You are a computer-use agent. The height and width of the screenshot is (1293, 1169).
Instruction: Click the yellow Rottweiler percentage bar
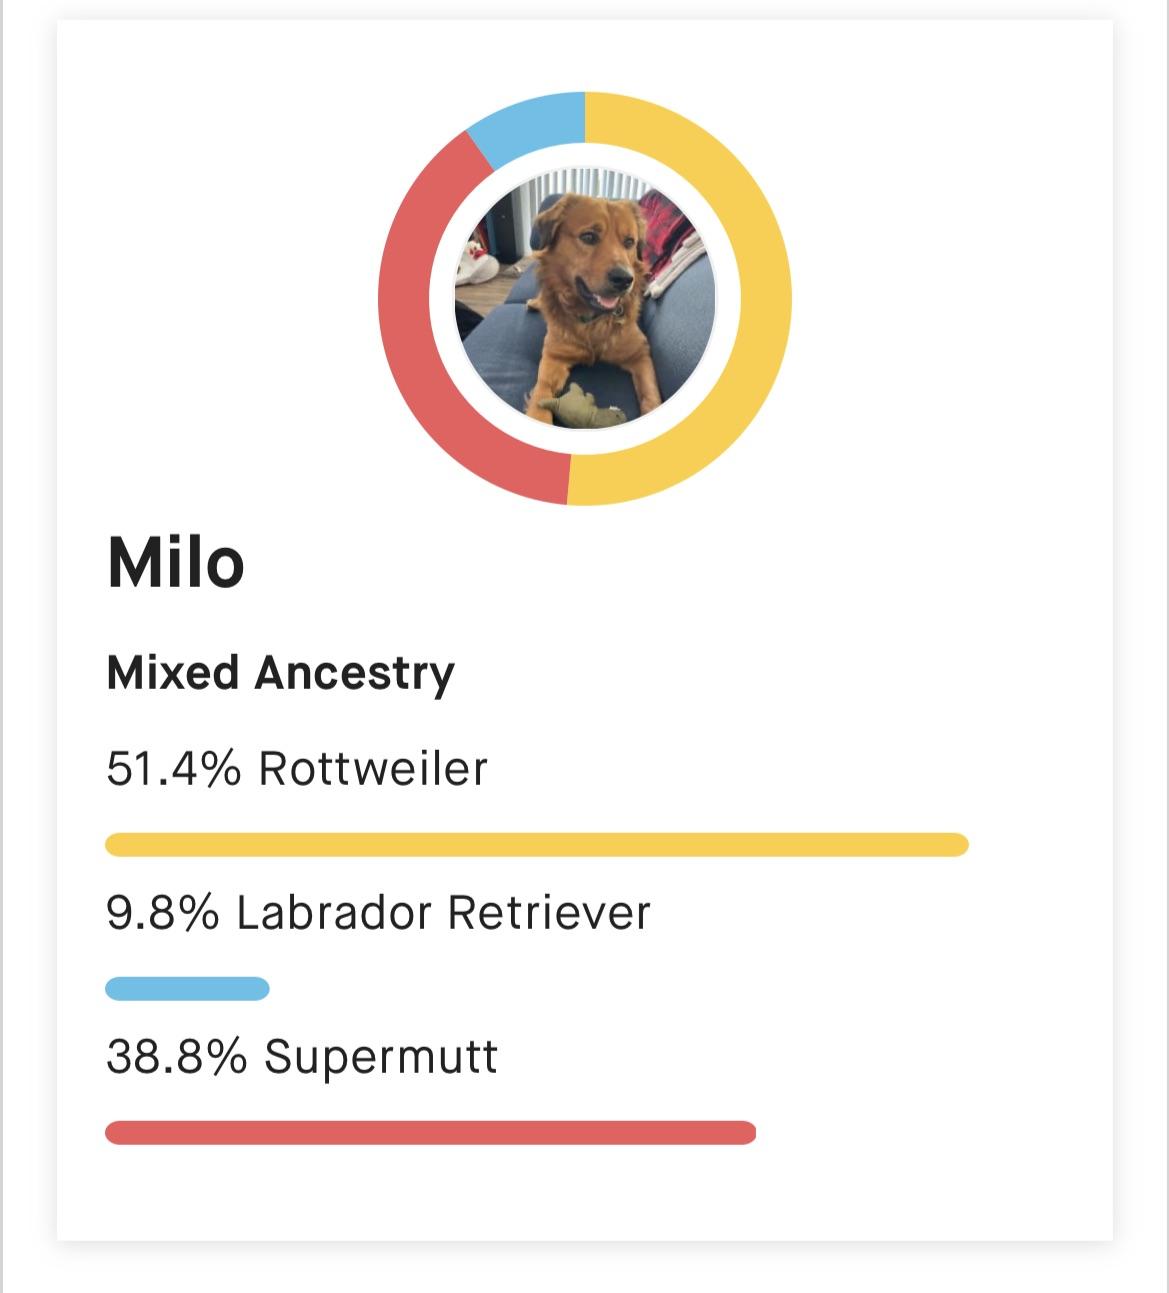pyautogui.click(x=536, y=845)
